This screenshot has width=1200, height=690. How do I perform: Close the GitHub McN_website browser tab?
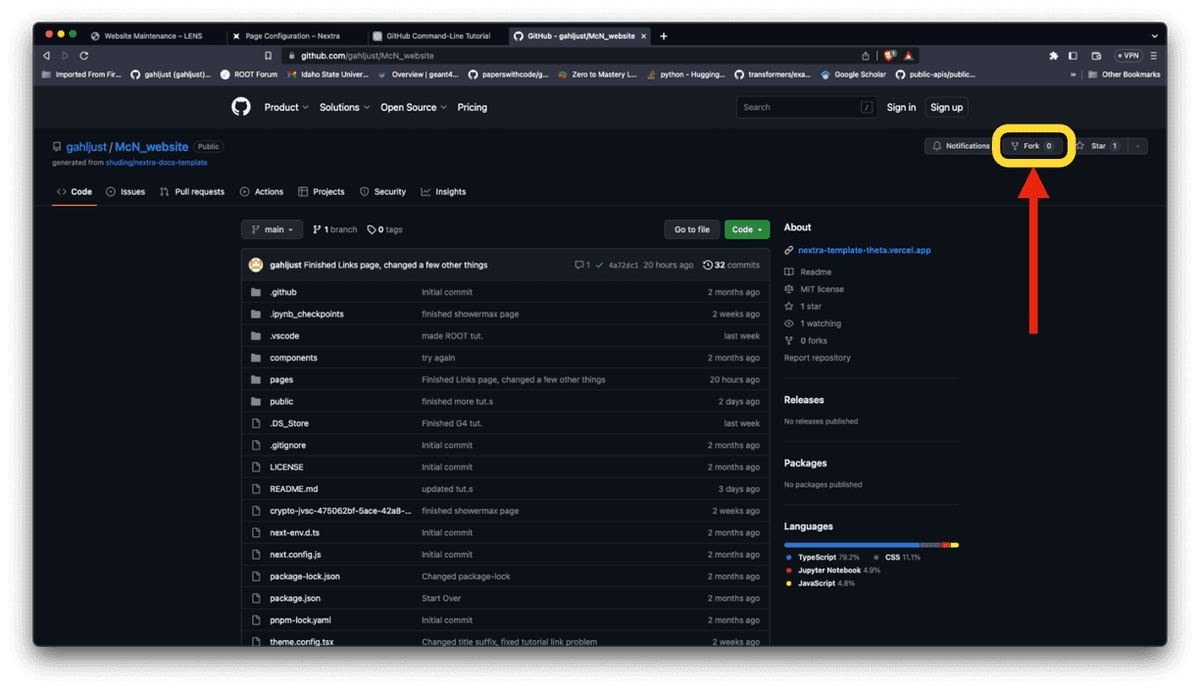(x=644, y=36)
